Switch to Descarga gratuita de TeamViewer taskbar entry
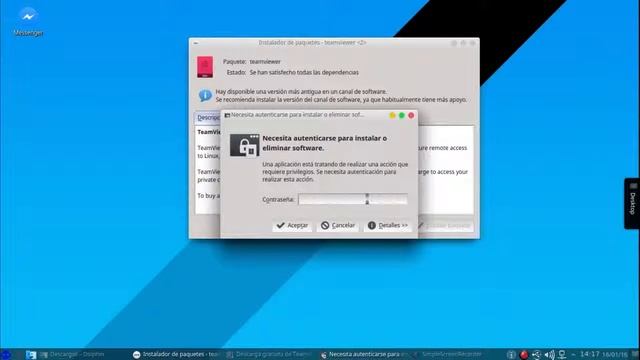 coord(269,355)
